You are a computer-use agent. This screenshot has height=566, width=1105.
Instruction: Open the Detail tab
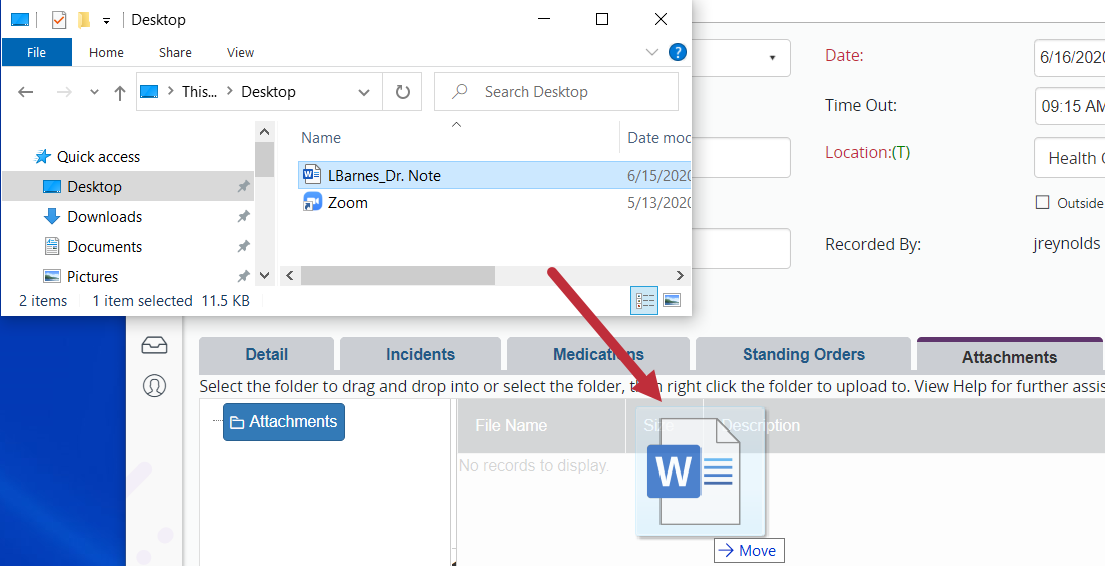[266, 355]
